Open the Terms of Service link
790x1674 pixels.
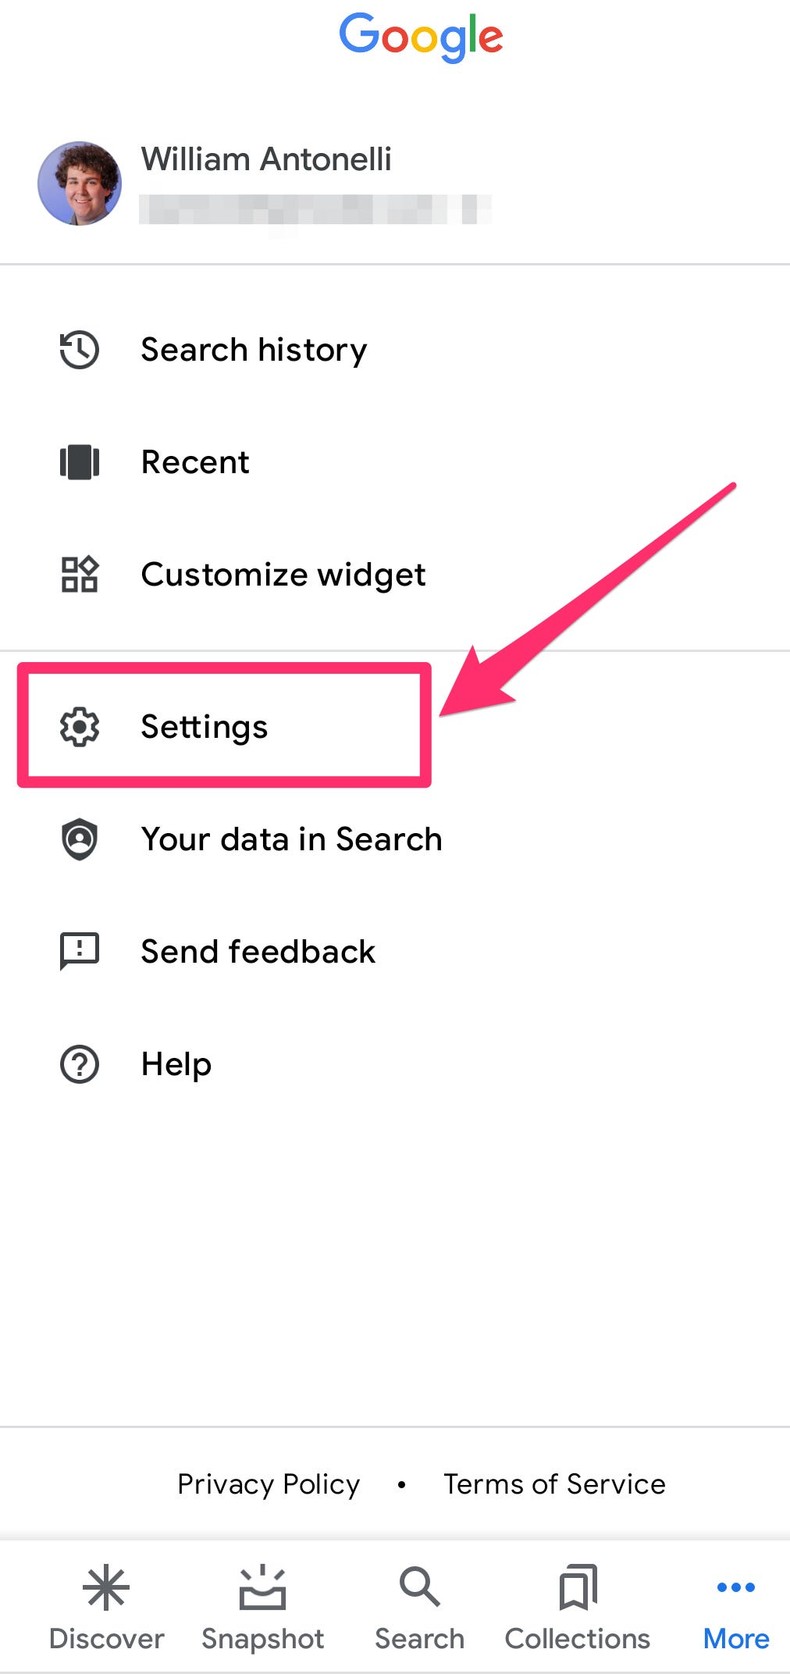pyautogui.click(x=554, y=1484)
